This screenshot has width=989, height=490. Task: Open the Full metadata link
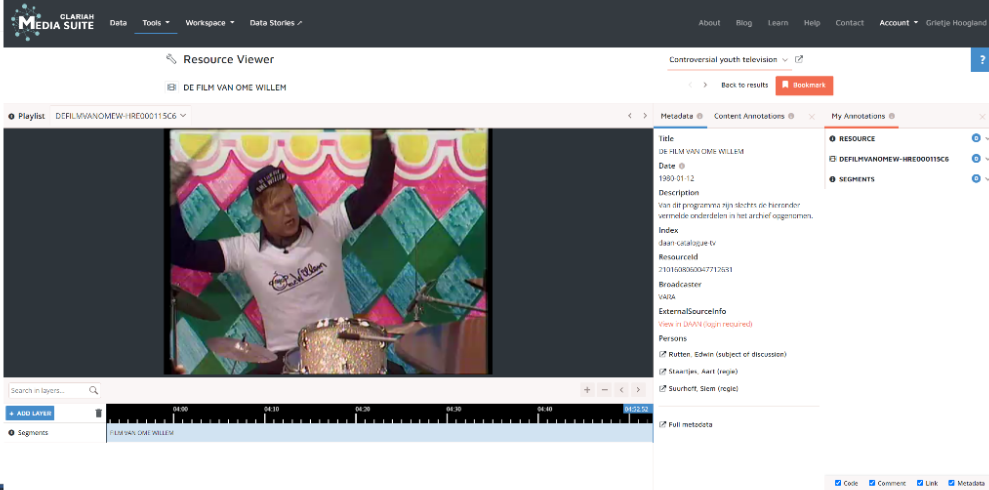(x=689, y=425)
